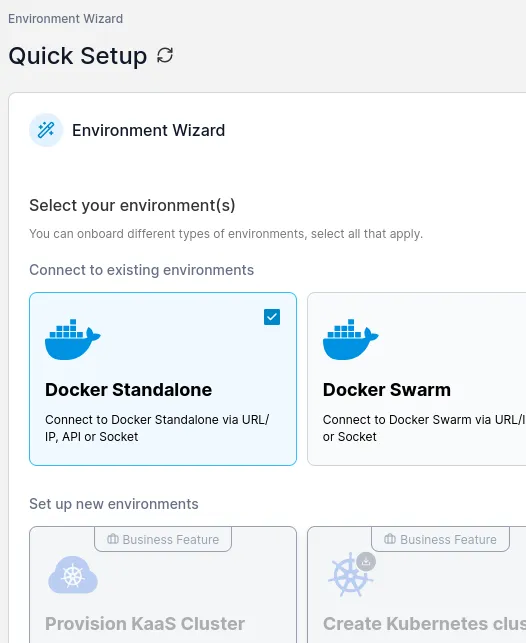Click the magic wand Environment Wizard icon

(46, 130)
